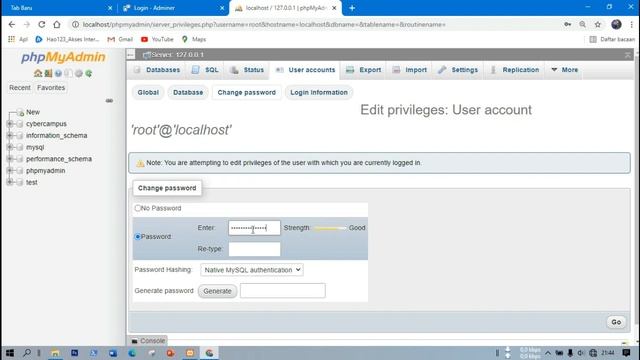Click the log out (exit door) icon
This screenshot has width=640, height=360.
[x=48, y=73]
